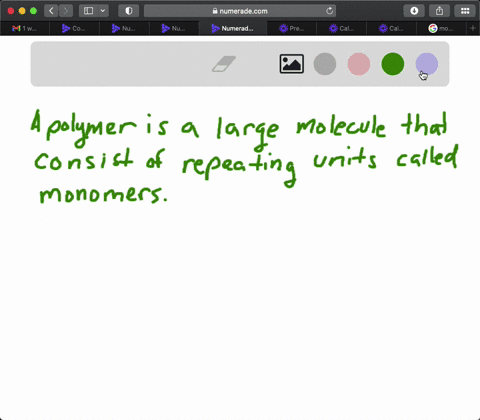Pick the pink pen color

(x=359, y=64)
